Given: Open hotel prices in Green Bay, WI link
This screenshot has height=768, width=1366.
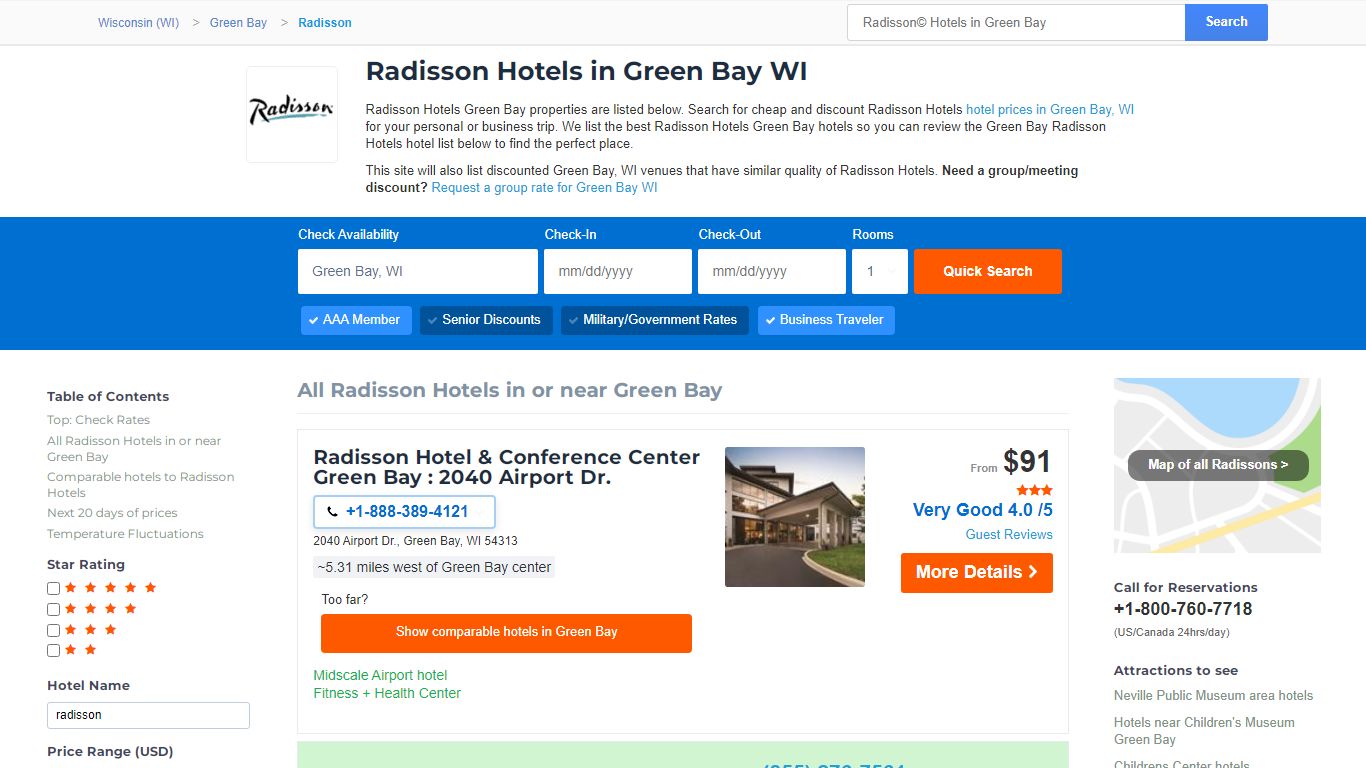Looking at the screenshot, I should (x=1050, y=110).
